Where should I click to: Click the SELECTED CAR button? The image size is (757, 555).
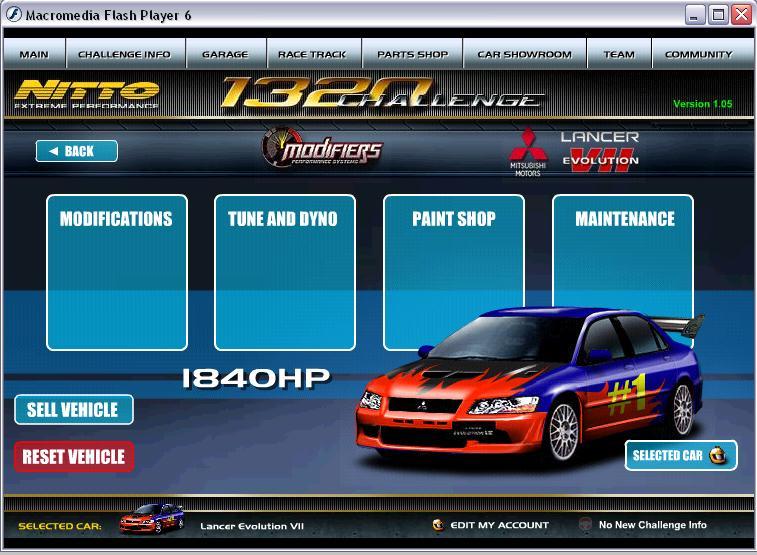681,455
